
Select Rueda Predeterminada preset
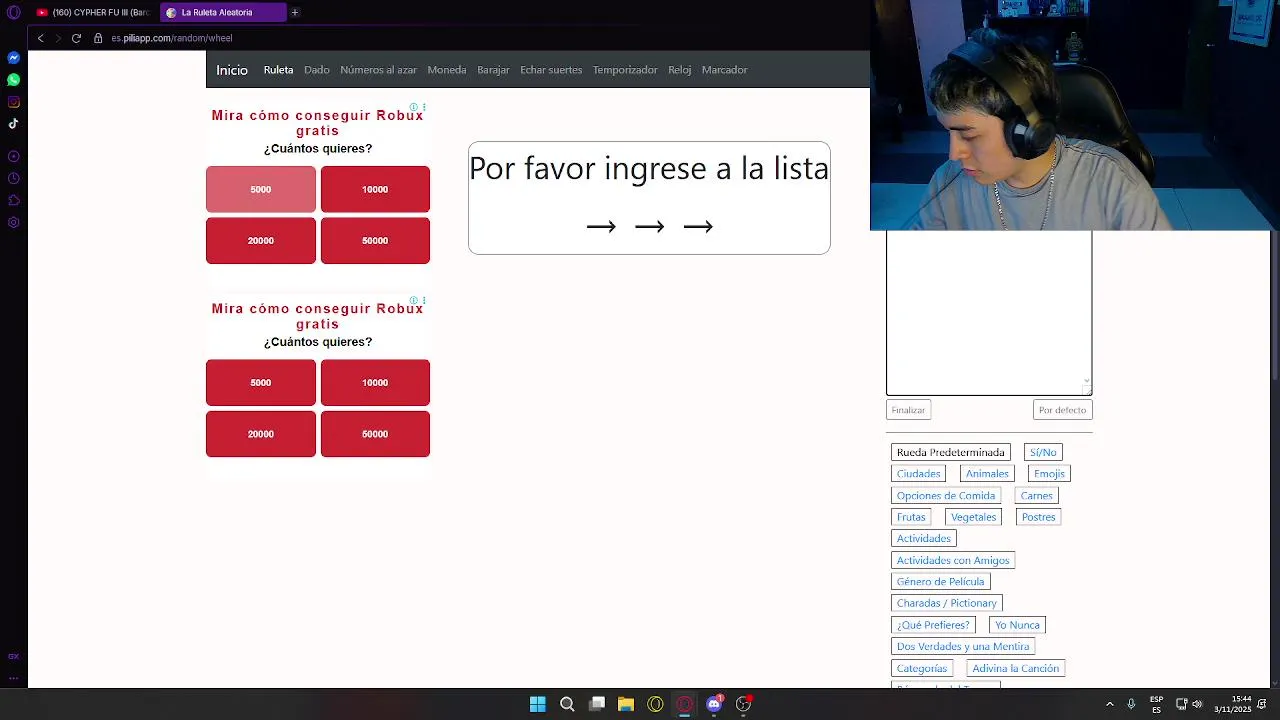point(951,452)
